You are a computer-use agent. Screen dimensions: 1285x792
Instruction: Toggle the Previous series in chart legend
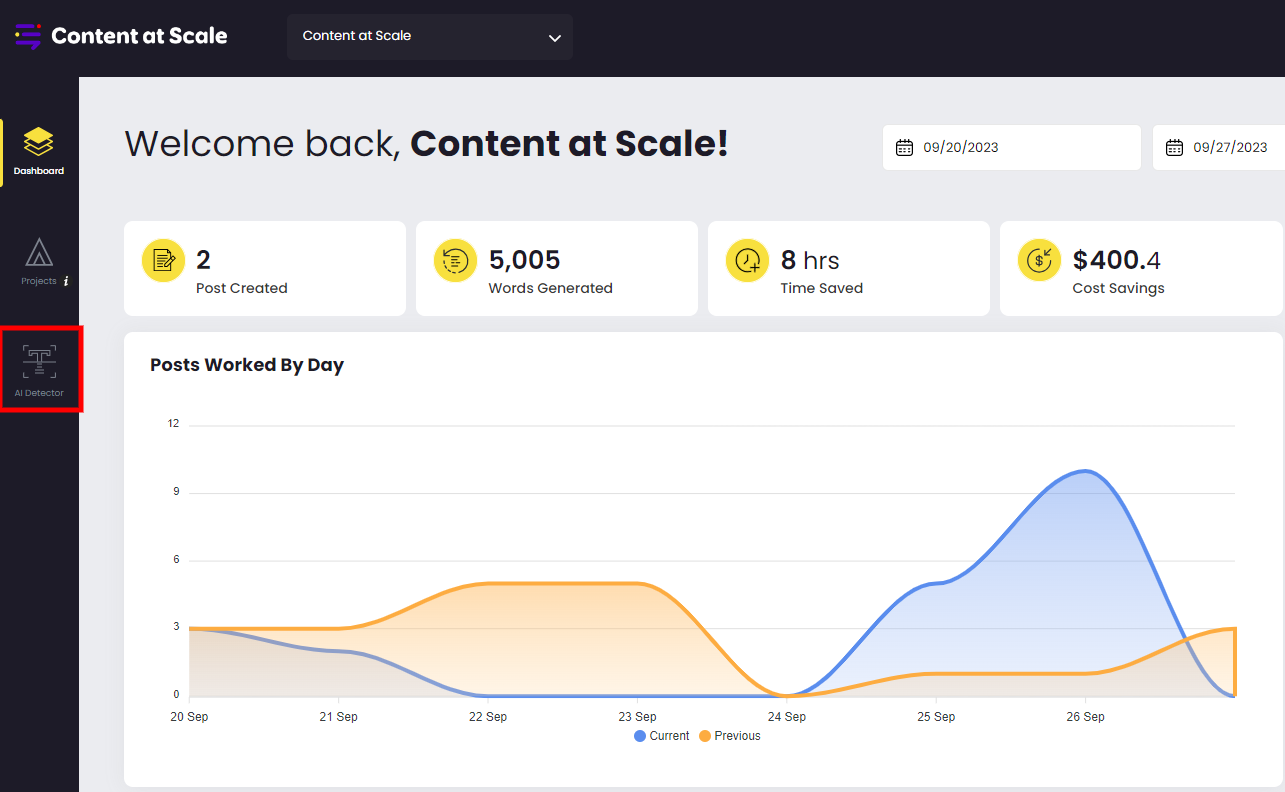(729, 736)
